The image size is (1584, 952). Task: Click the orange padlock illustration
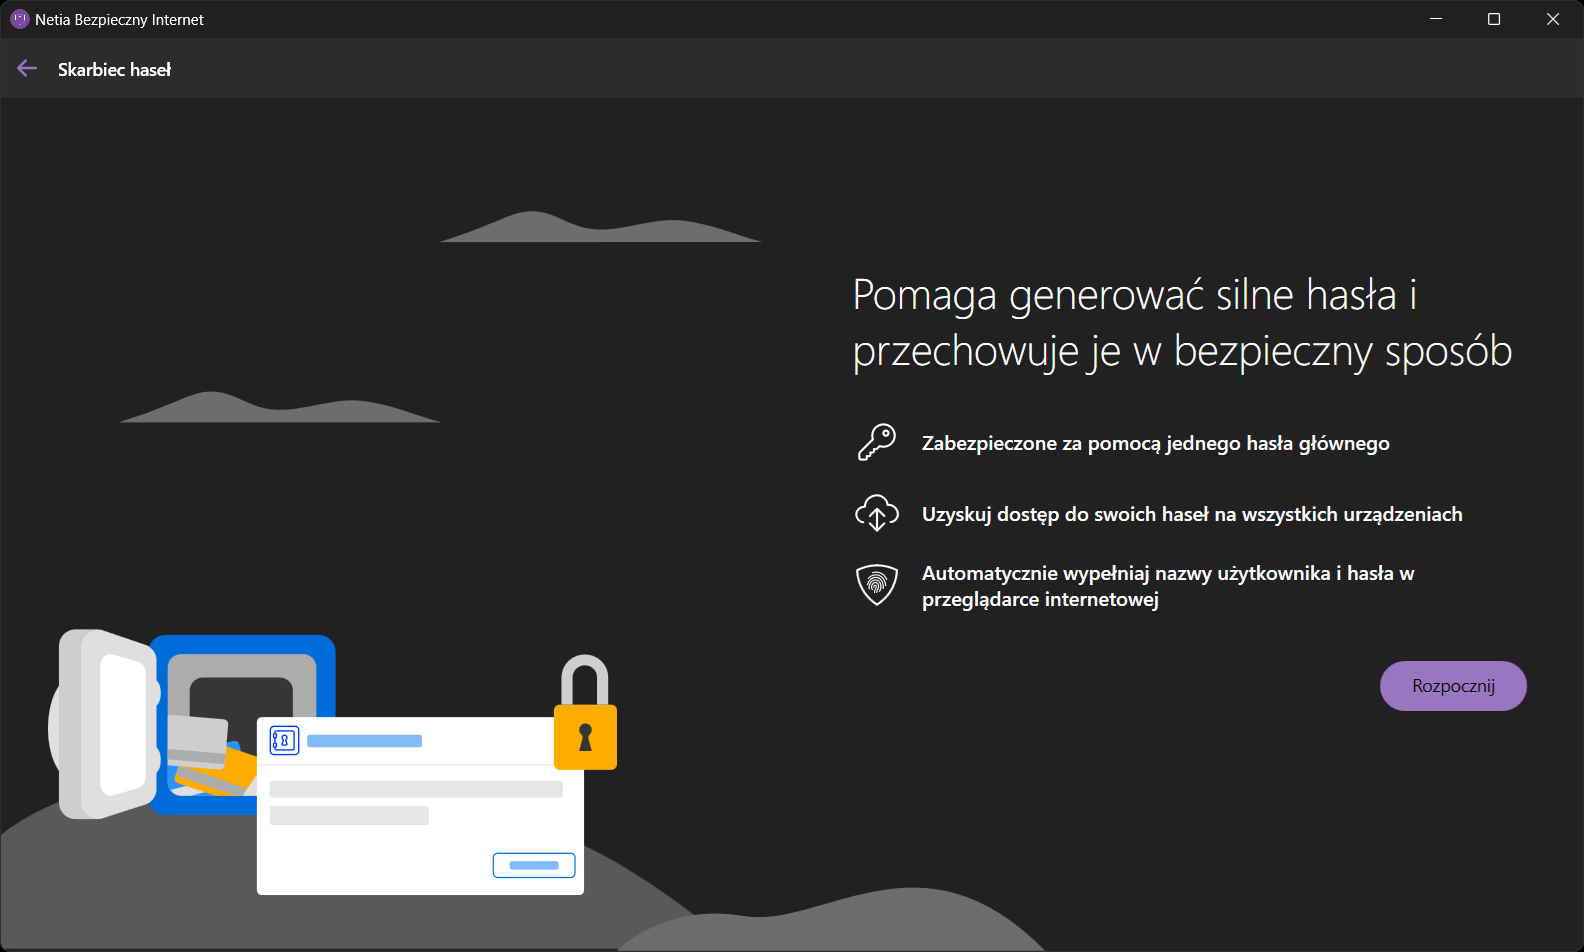coord(586,712)
